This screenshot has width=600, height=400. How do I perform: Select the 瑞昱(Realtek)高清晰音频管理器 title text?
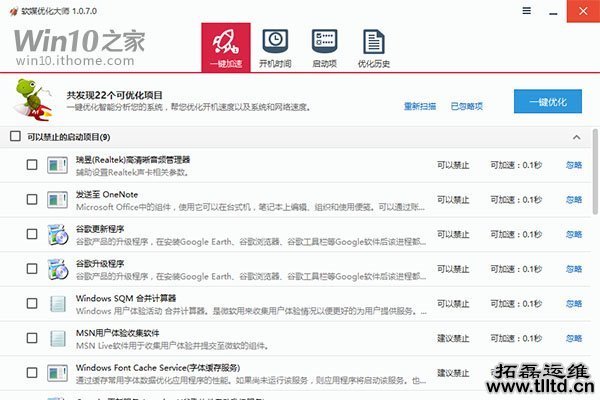133,160
